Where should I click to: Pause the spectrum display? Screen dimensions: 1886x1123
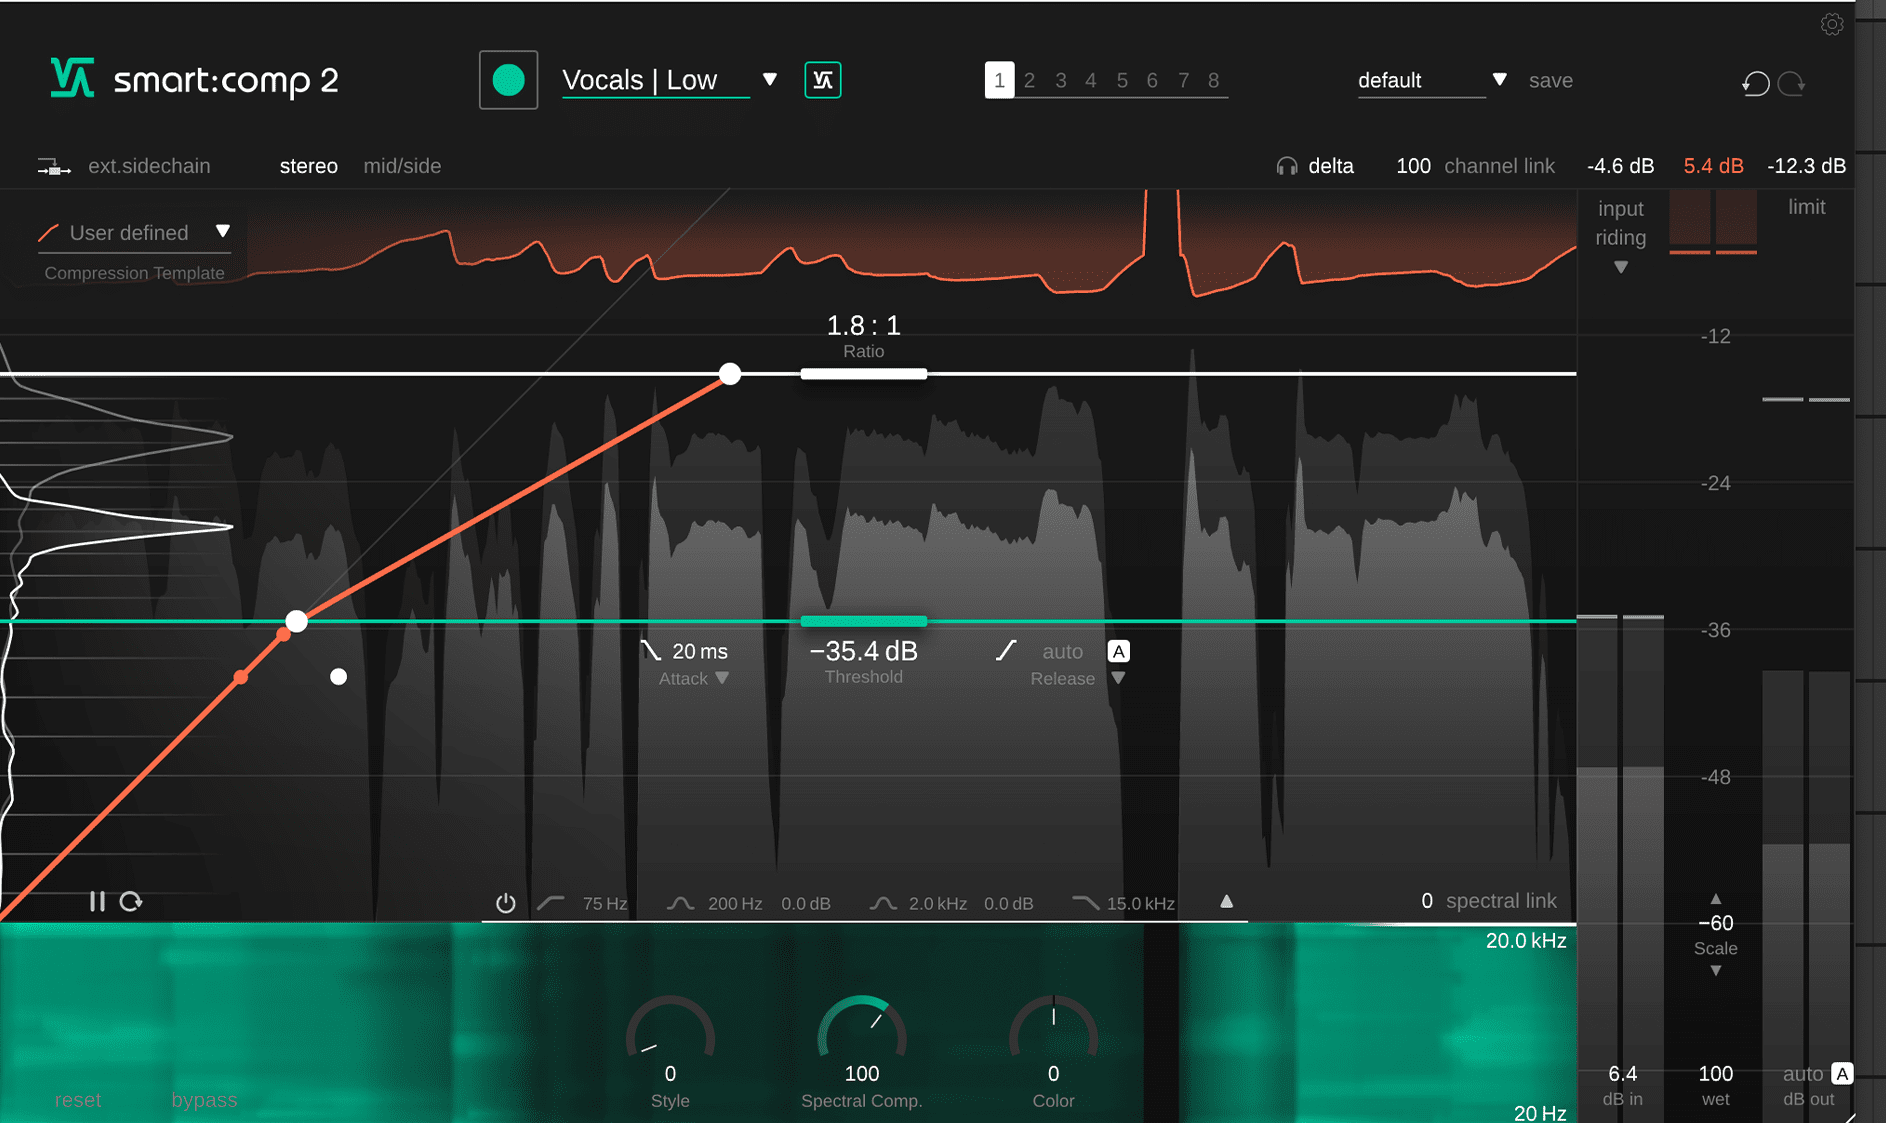click(98, 901)
